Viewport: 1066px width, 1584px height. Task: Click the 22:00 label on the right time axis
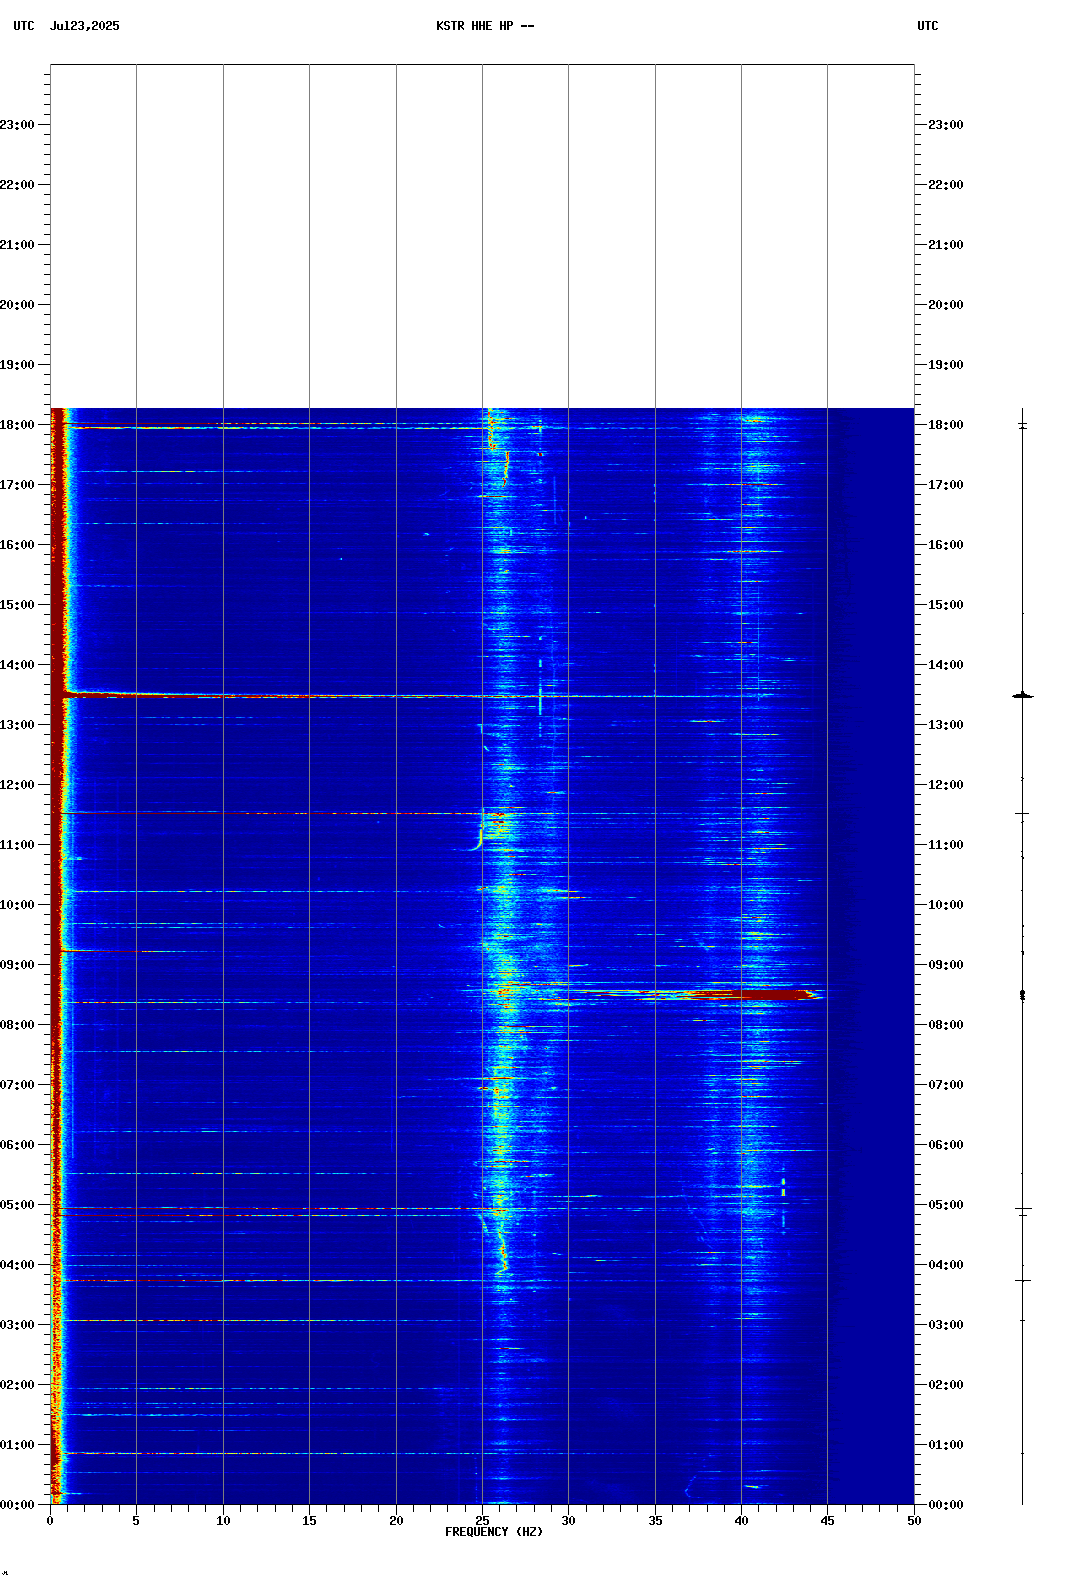pyautogui.click(x=946, y=185)
